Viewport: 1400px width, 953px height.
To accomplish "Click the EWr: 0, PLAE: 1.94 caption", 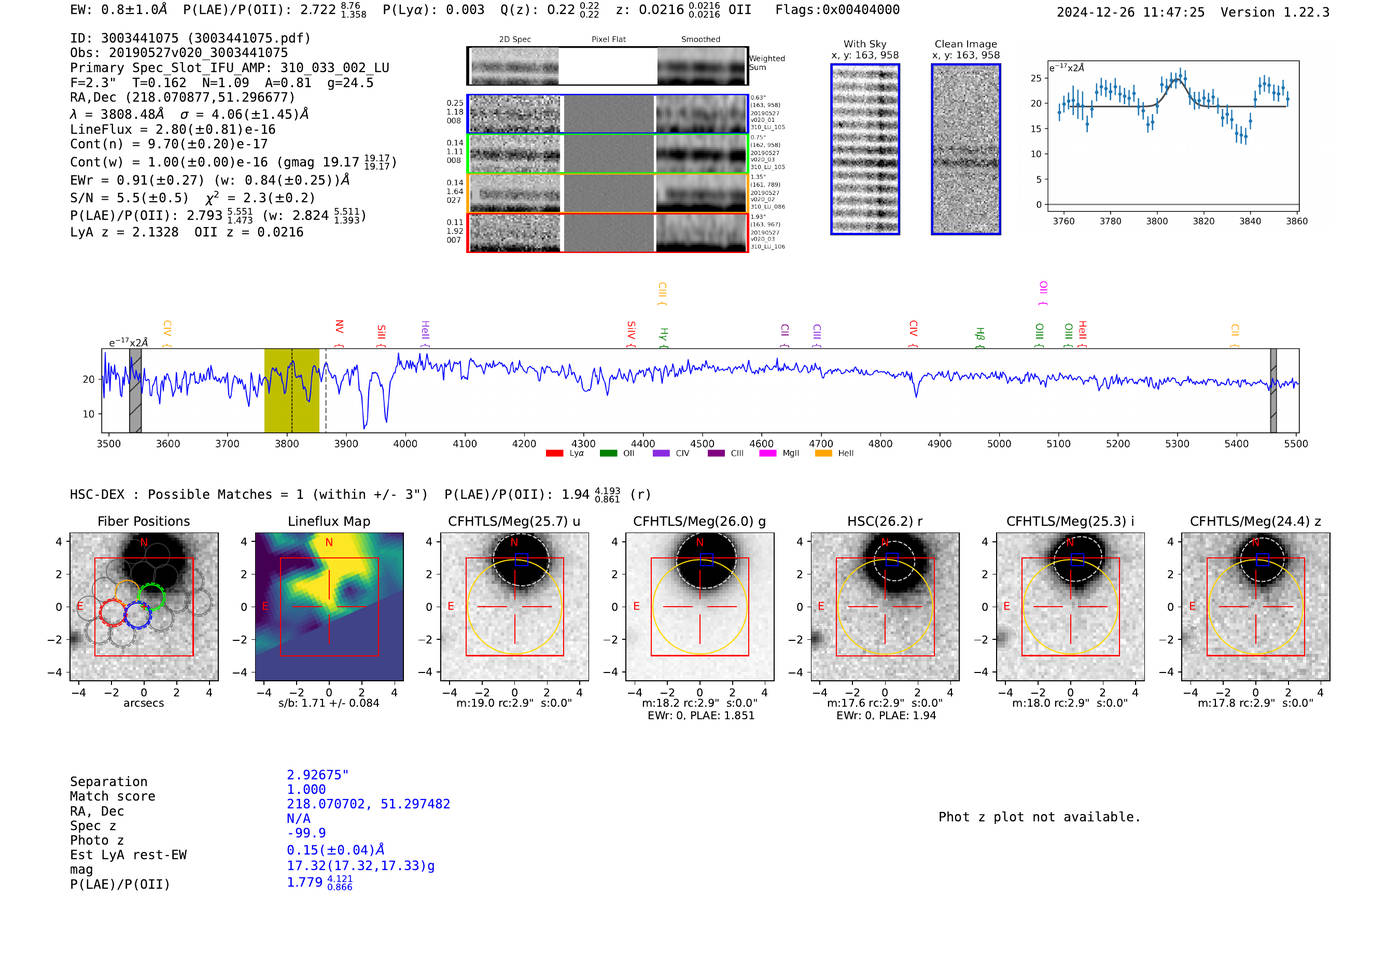I will pyautogui.click(x=885, y=716).
